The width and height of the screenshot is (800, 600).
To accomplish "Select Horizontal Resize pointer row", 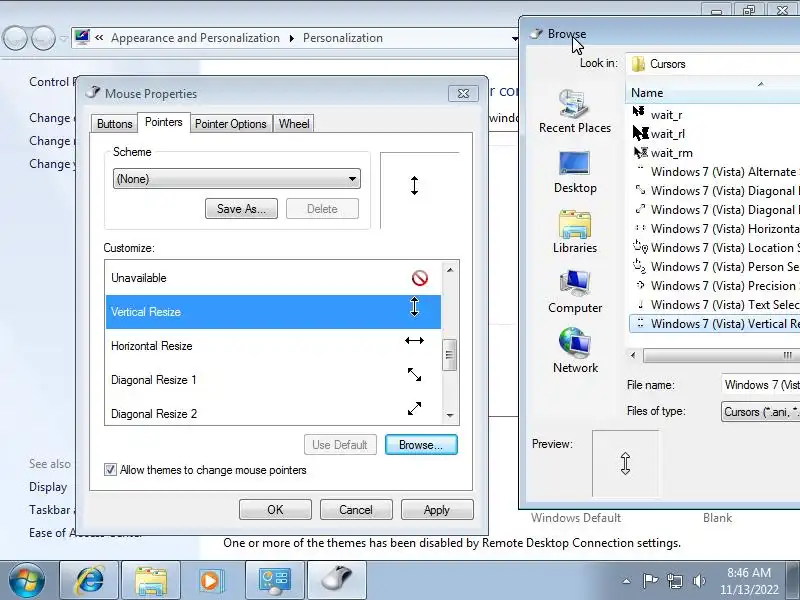I will (x=273, y=346).
